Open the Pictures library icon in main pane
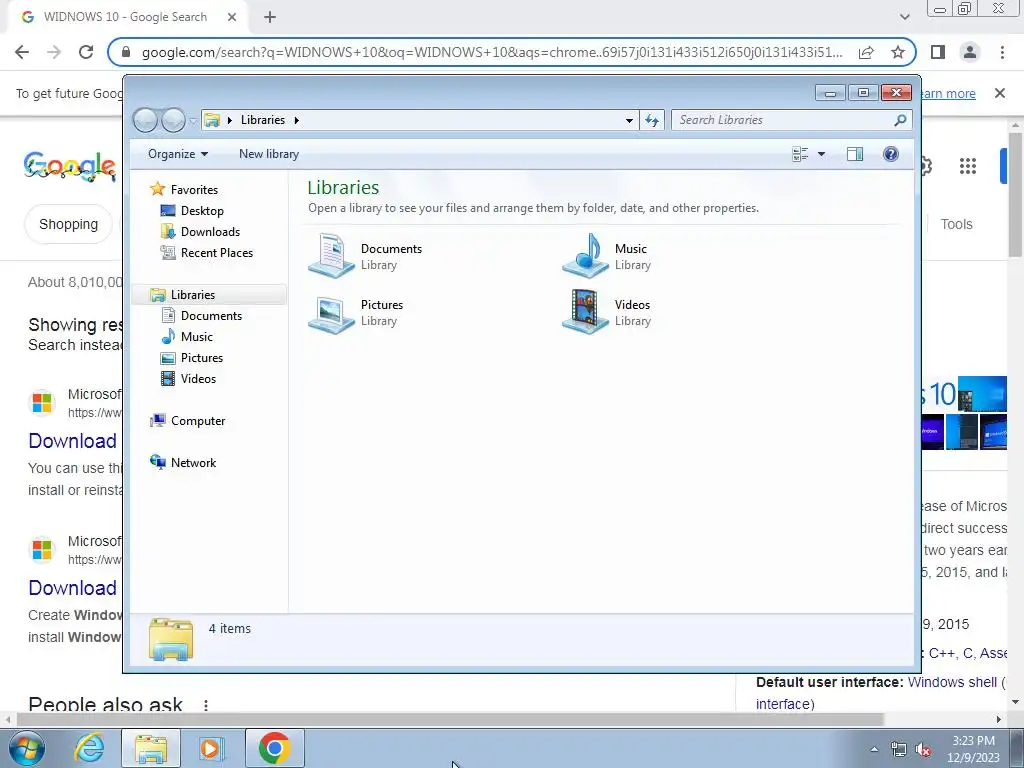The height and width of the screenshot is (768, 1024). click(331, 313)
